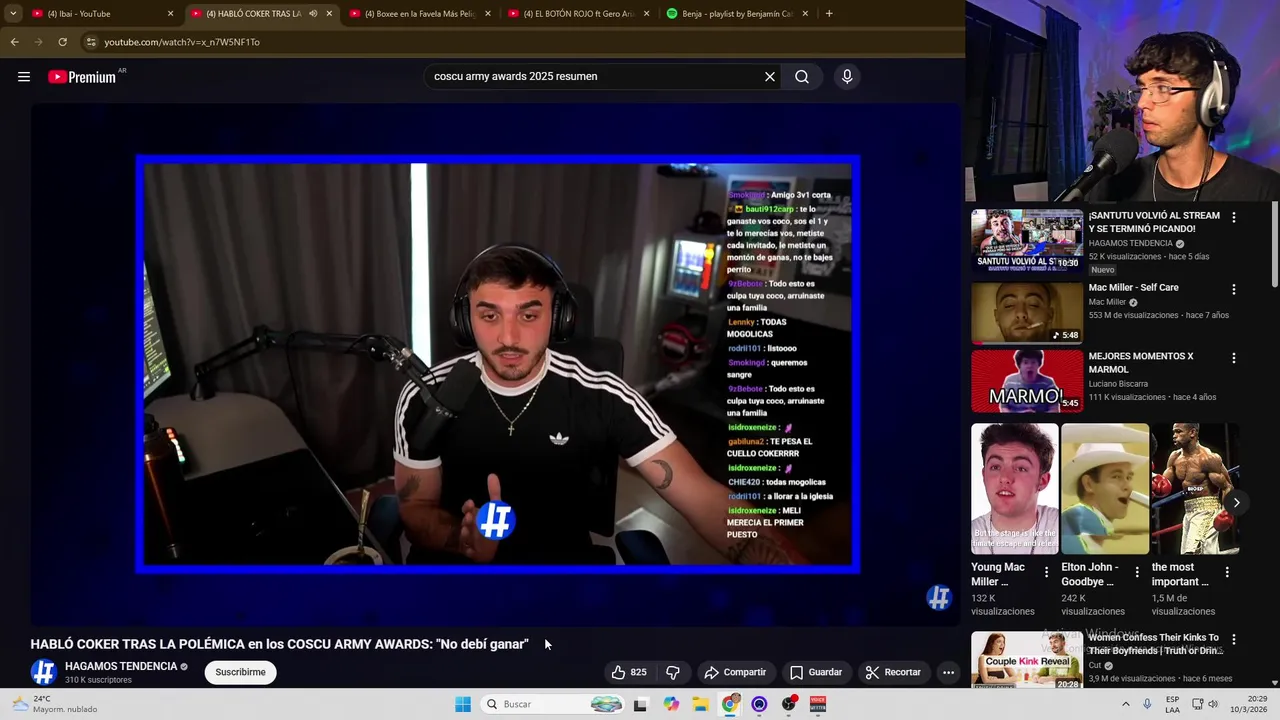Open Windows Start menu
This screenshot has width=1280, height=720.
tap(463, 704)
